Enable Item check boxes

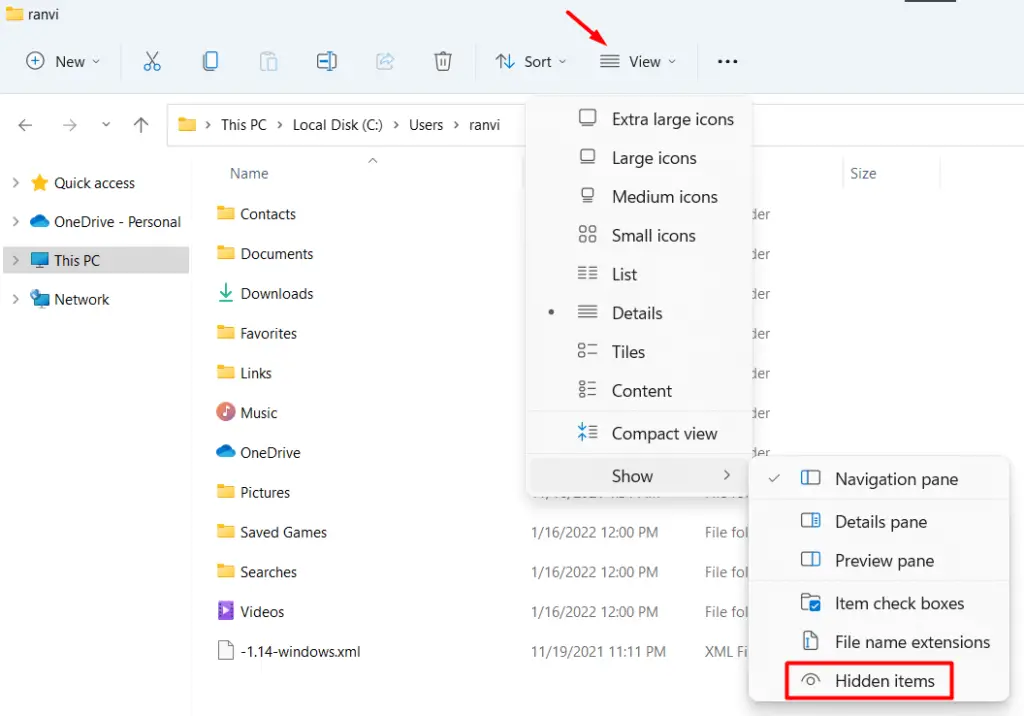(899, 603)
